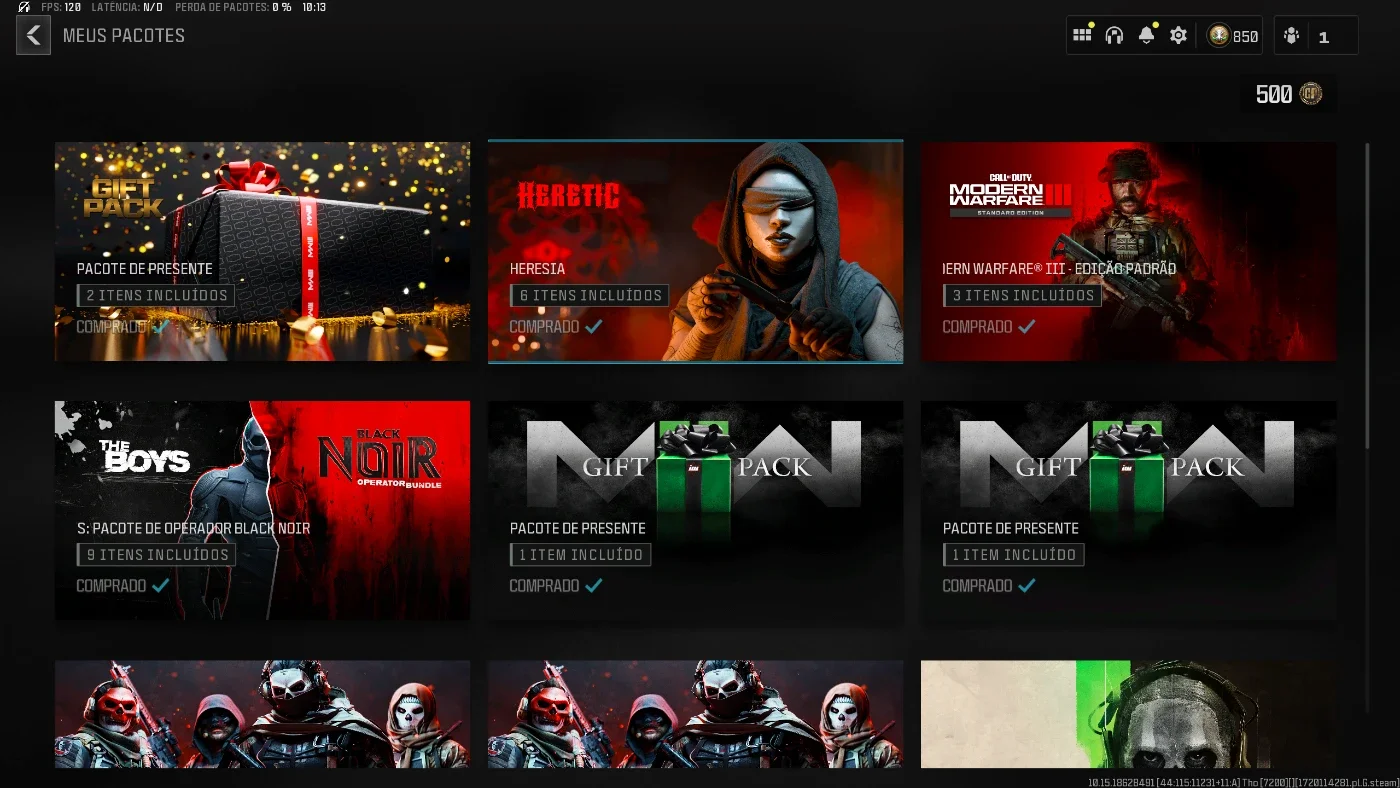Image resolution: width=1400 pixels, height=788 pixels.
Task: Open the notifications bell icon
Action: pos(1146,35)
